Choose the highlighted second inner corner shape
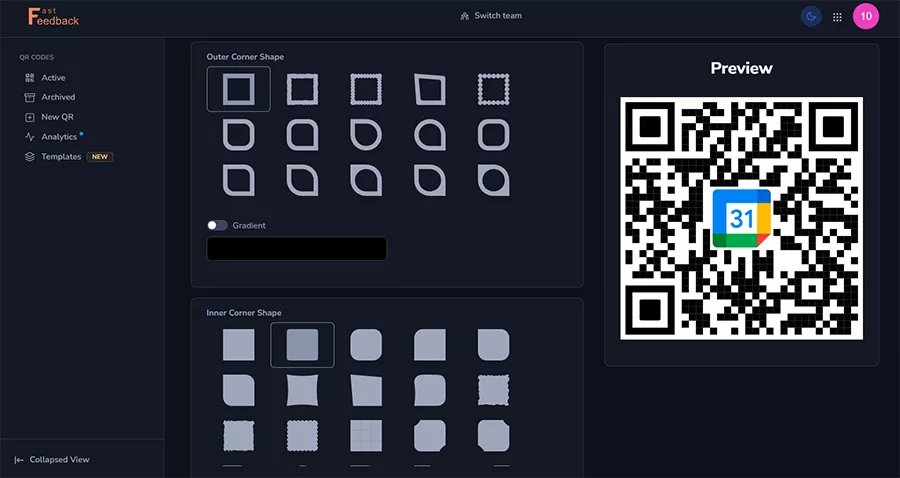 click(302, 345)
